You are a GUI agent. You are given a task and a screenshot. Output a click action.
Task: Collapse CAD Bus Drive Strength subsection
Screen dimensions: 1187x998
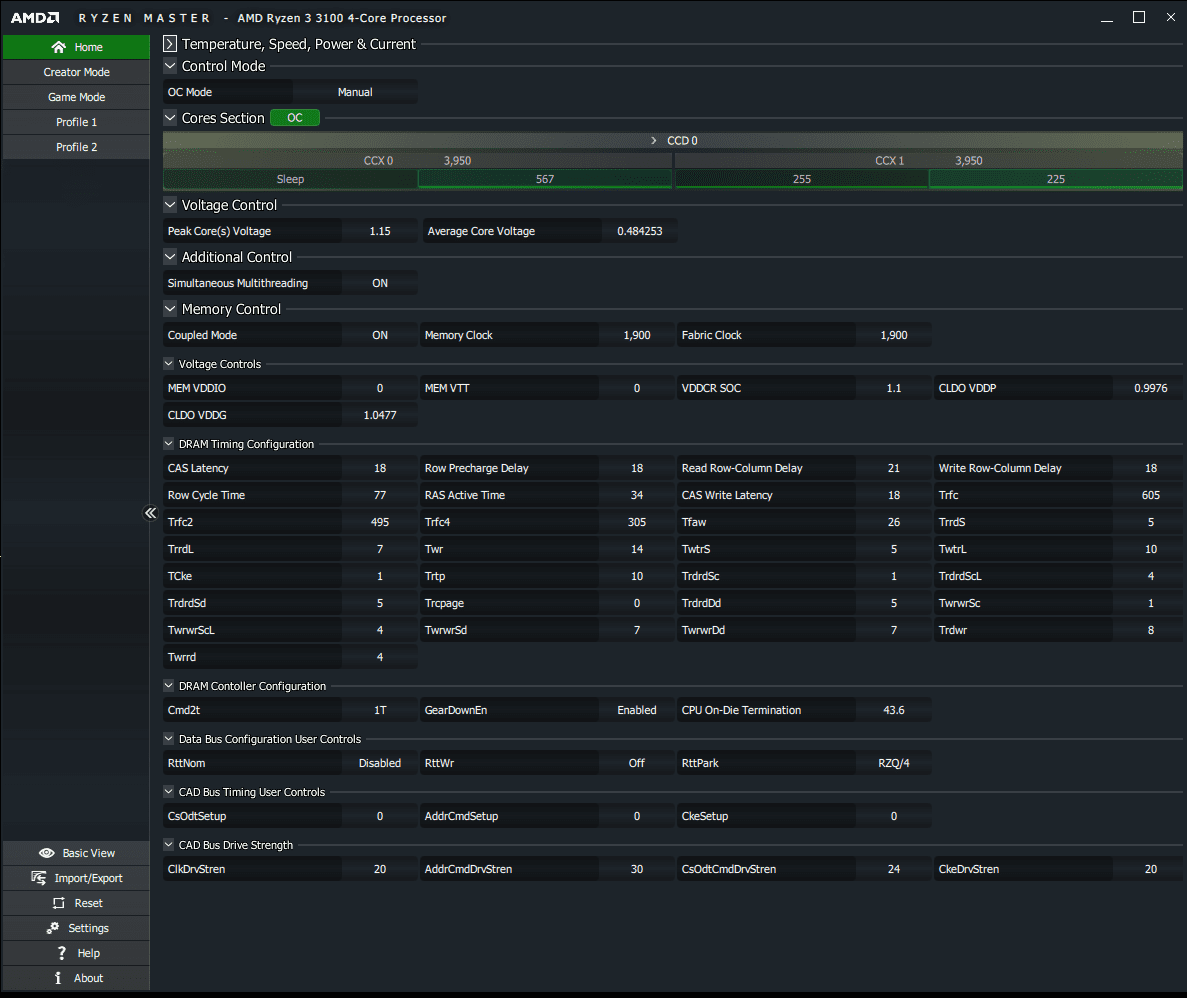[169, 844]
